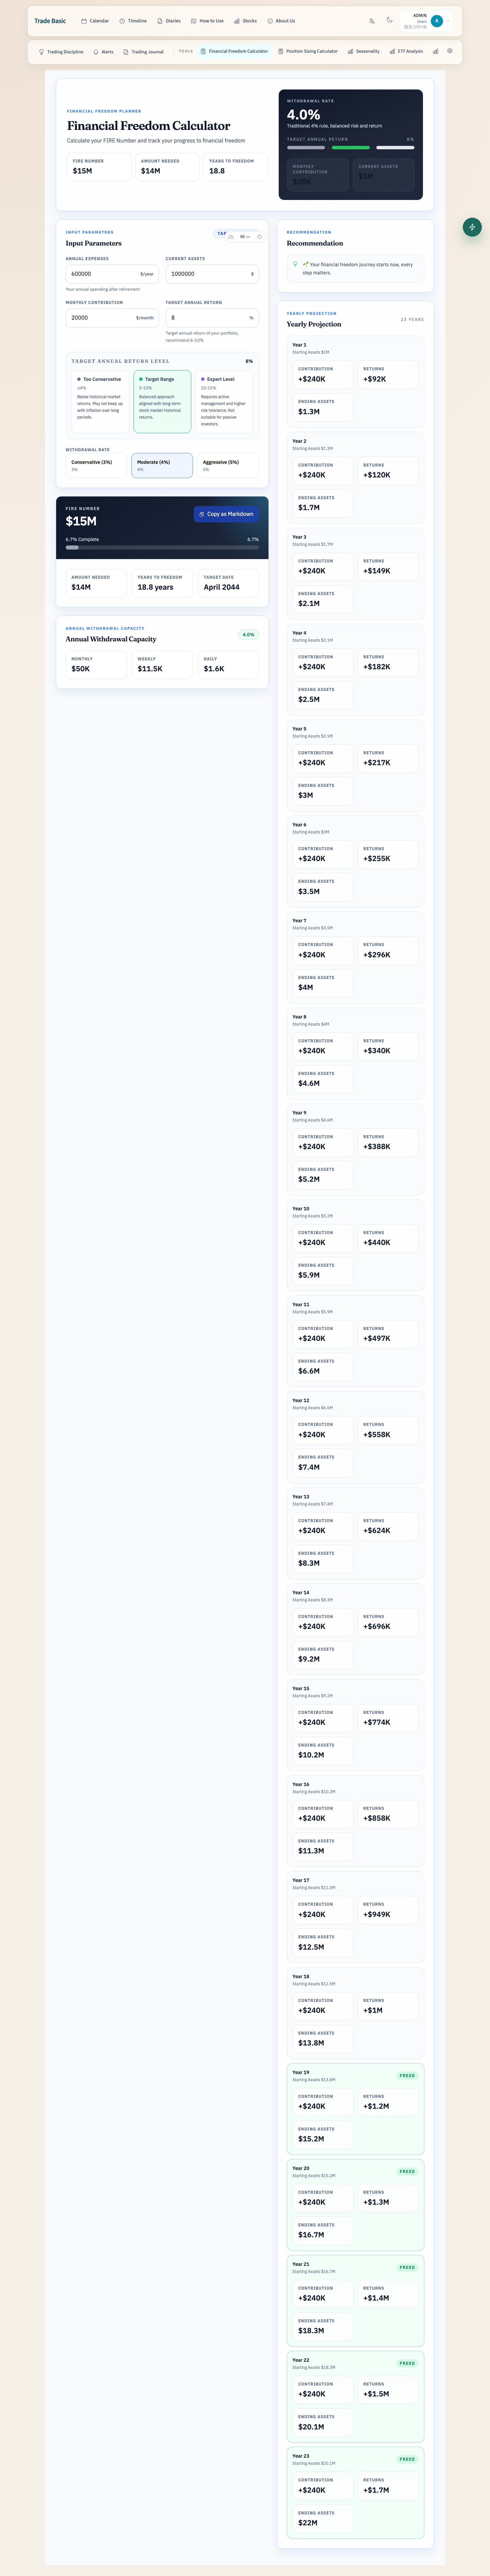This screenshot has width=490, height=2576.
Task: Open the Seasonality tool tab
Action: coord(363,51)
